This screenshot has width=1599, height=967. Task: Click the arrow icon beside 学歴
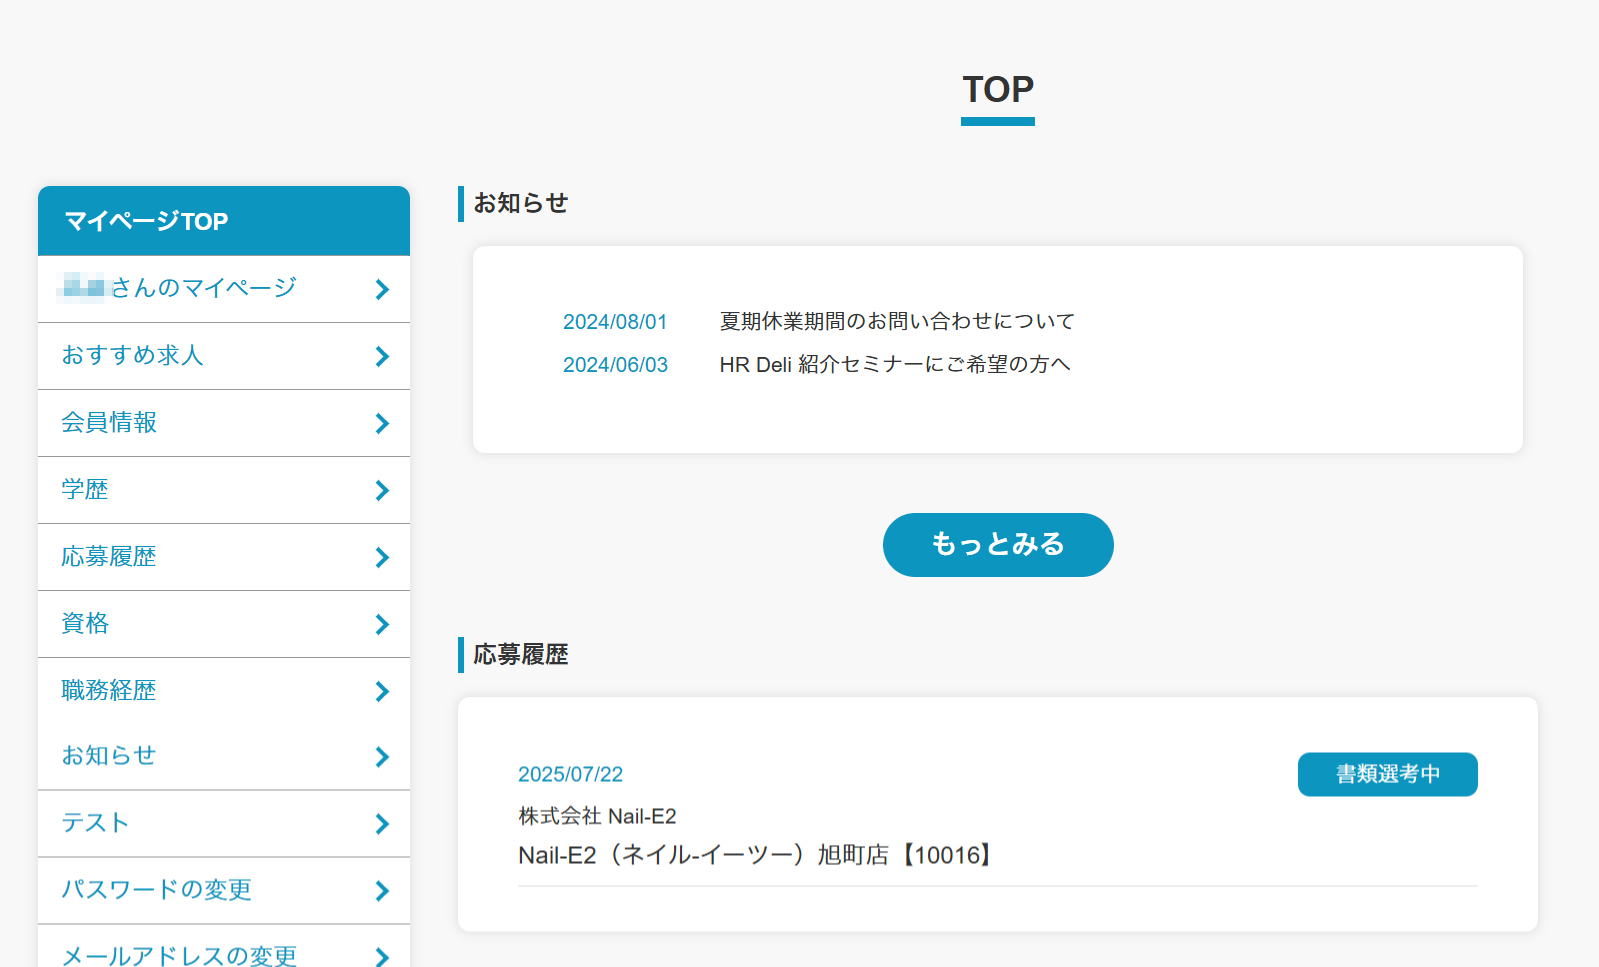click(x=382, y=491)
